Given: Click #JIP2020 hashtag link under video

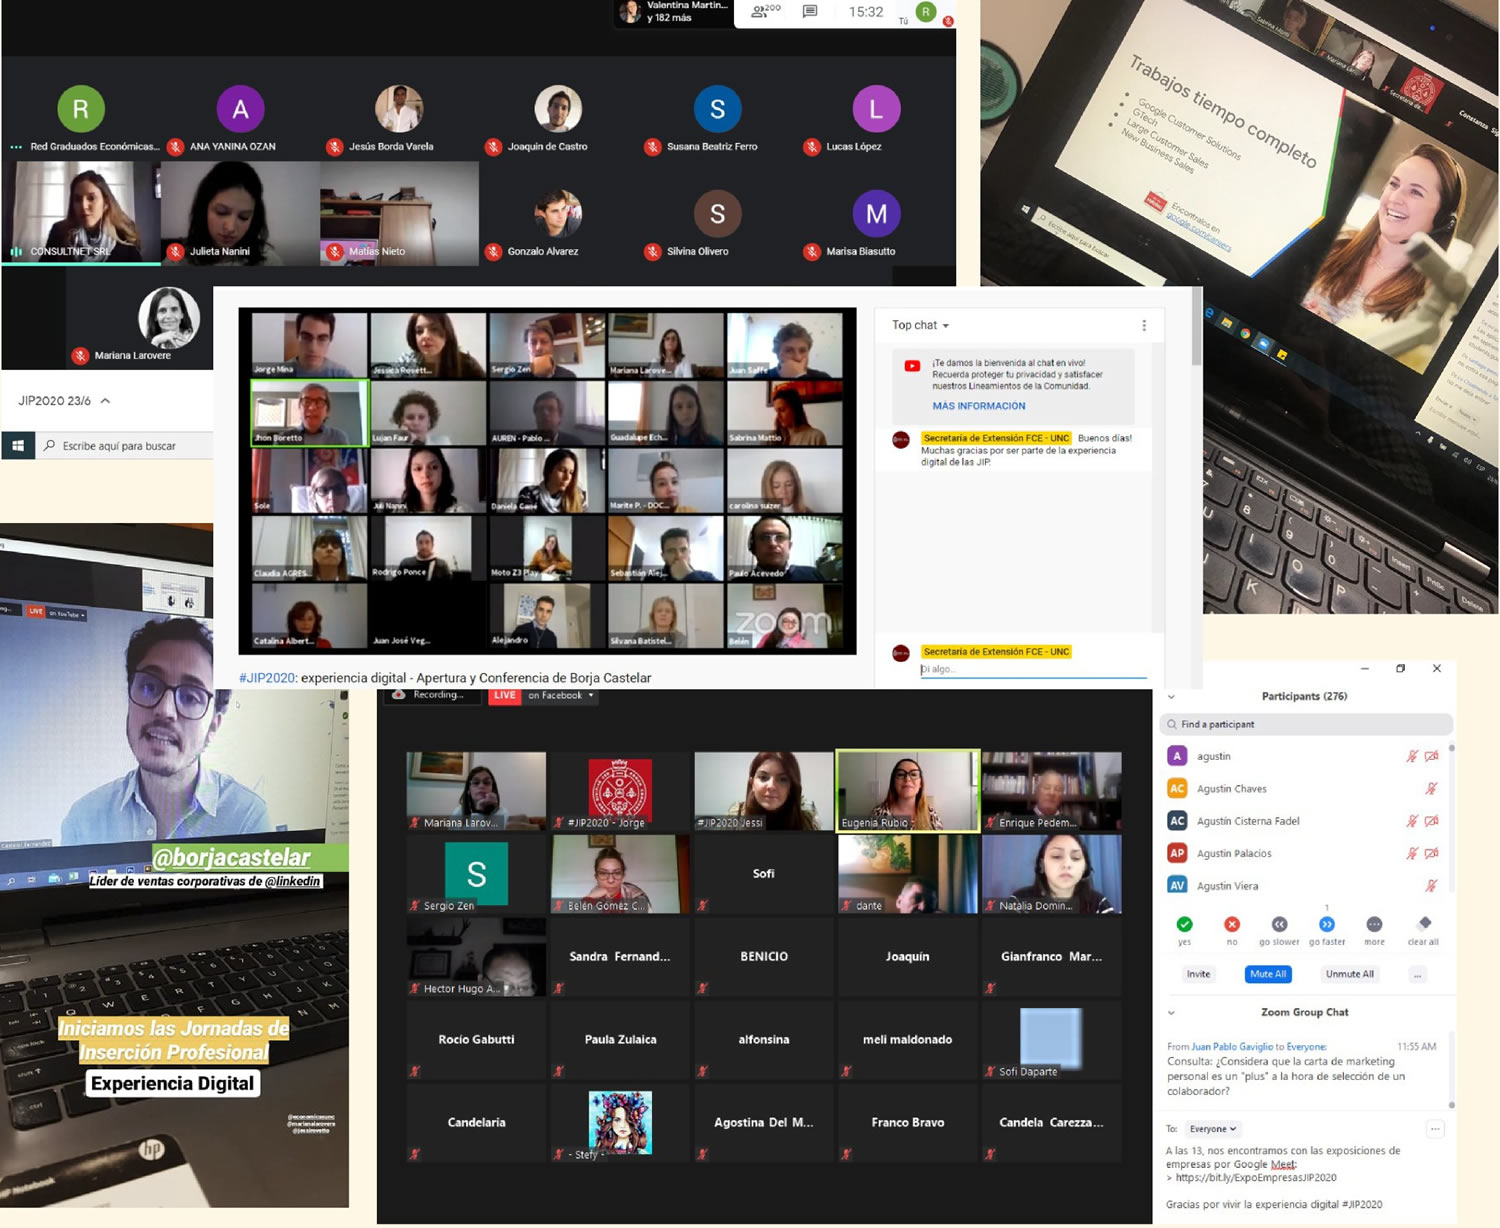Looking at the screenshot, I should pyautogui.click(x=267, y=678).
